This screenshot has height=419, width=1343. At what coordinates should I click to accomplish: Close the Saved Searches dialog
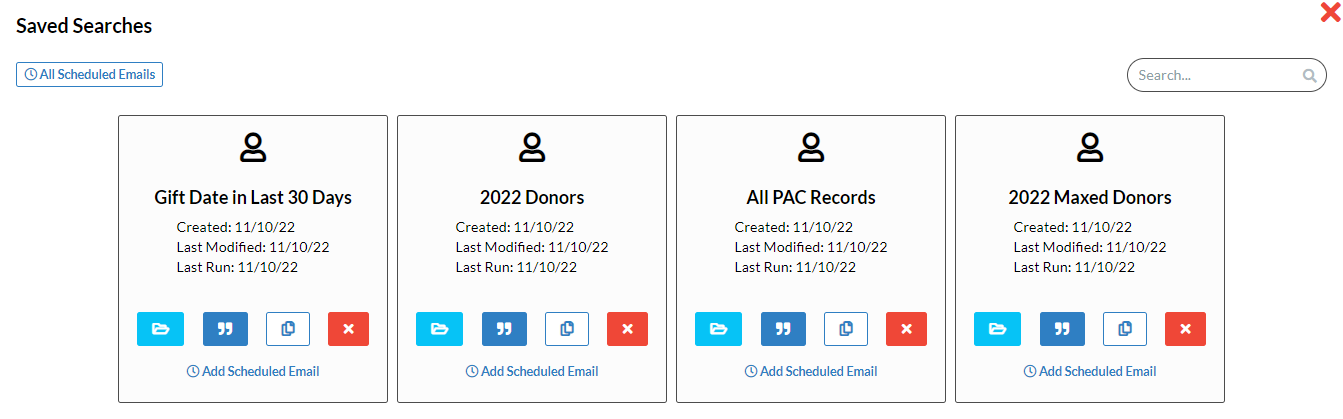click(x=1331, y=12)
